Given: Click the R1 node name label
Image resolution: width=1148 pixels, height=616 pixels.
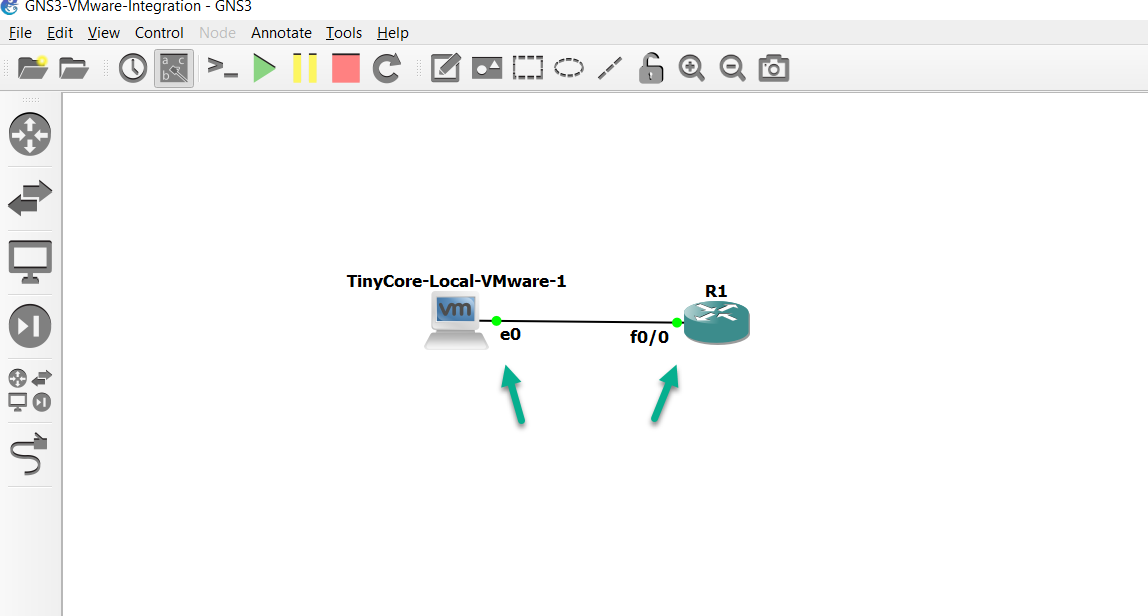Looking at the screenshot, I should click(716, 292).
